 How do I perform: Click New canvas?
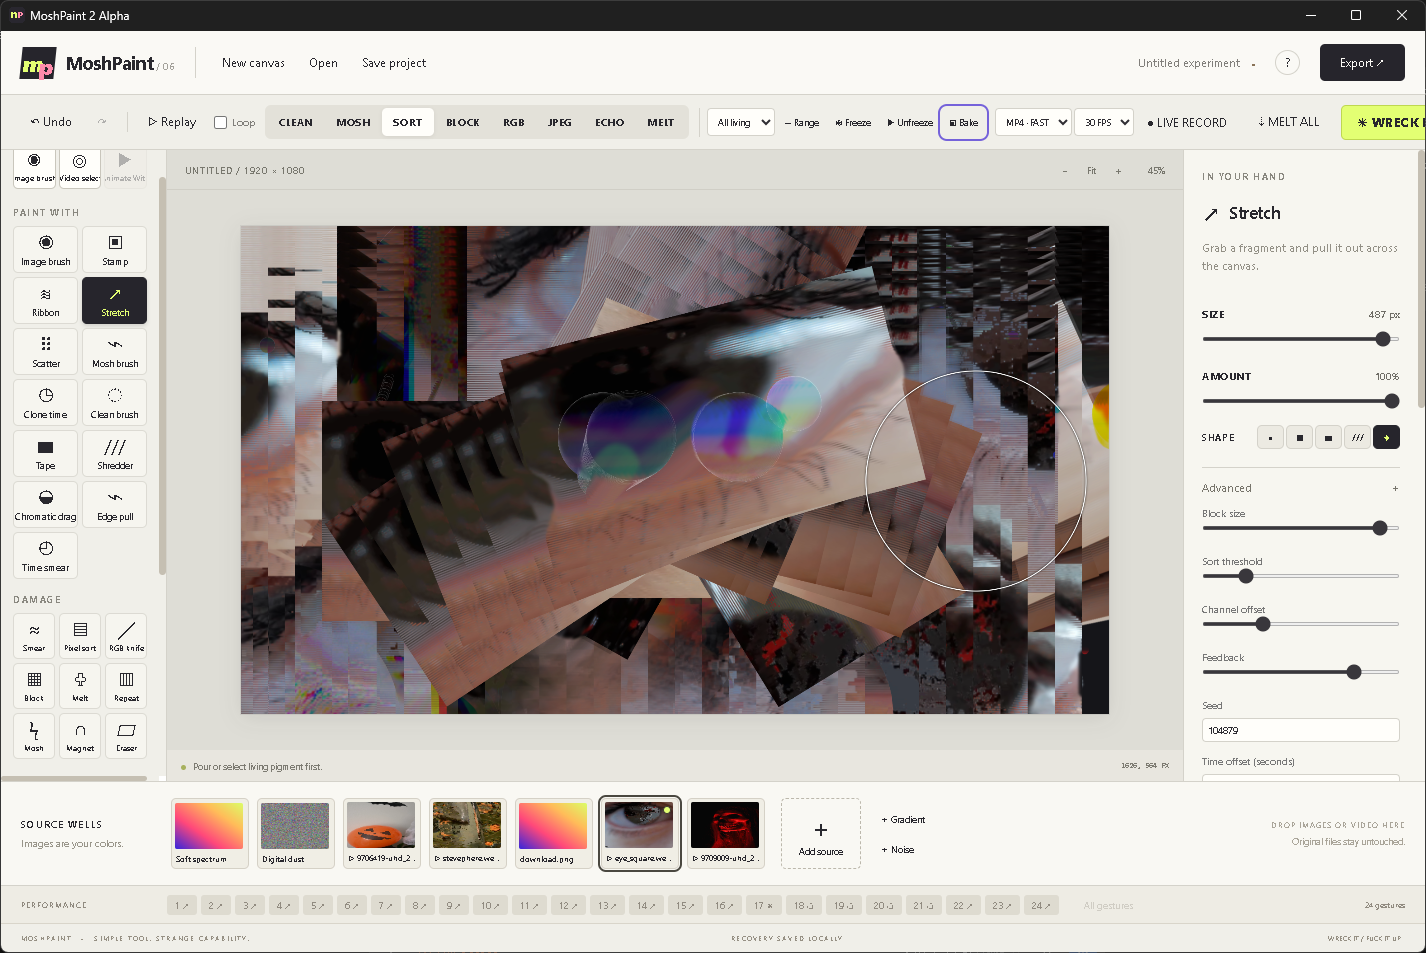253,63
